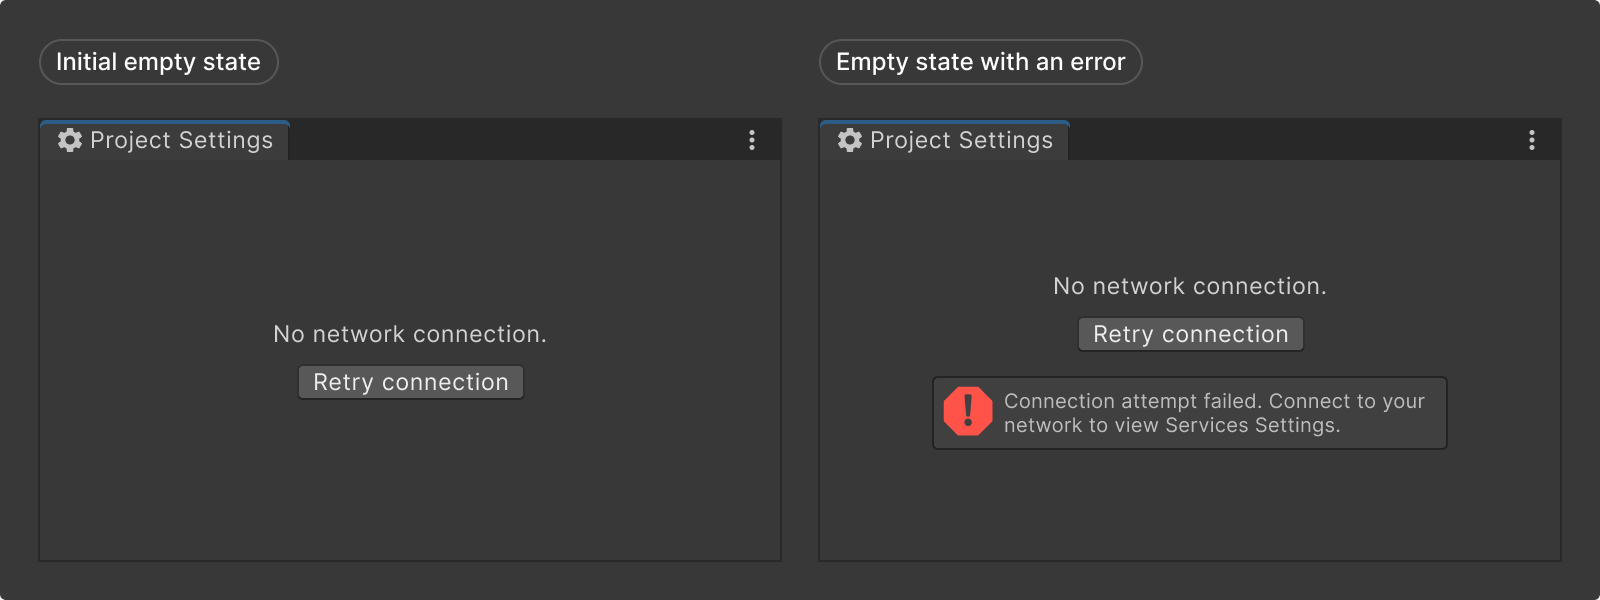Click the No network connection text on the right
Screen dimensions: 1600x600
click(x=1188, y=286)
